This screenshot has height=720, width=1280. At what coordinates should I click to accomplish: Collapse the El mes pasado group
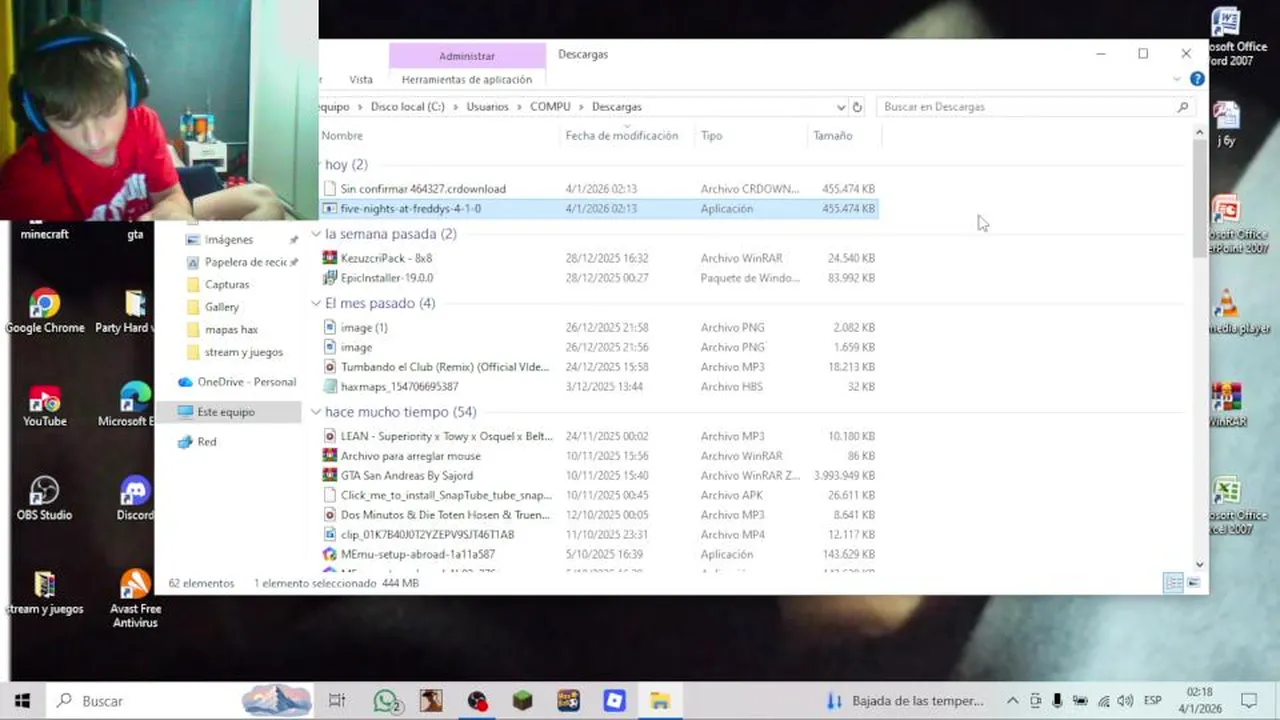pyautogui.click(x=317, y=303)
